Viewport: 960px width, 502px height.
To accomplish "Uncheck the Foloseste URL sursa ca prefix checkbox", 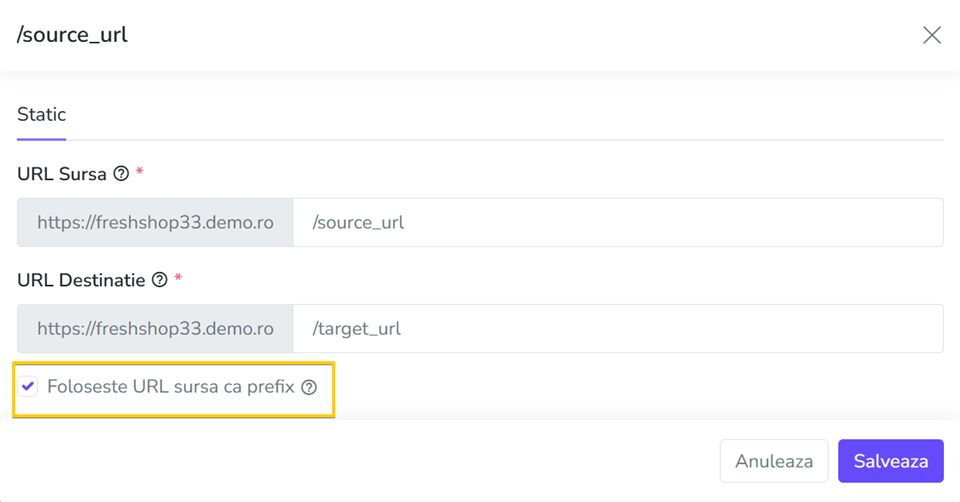I will [x=28, y=386].
